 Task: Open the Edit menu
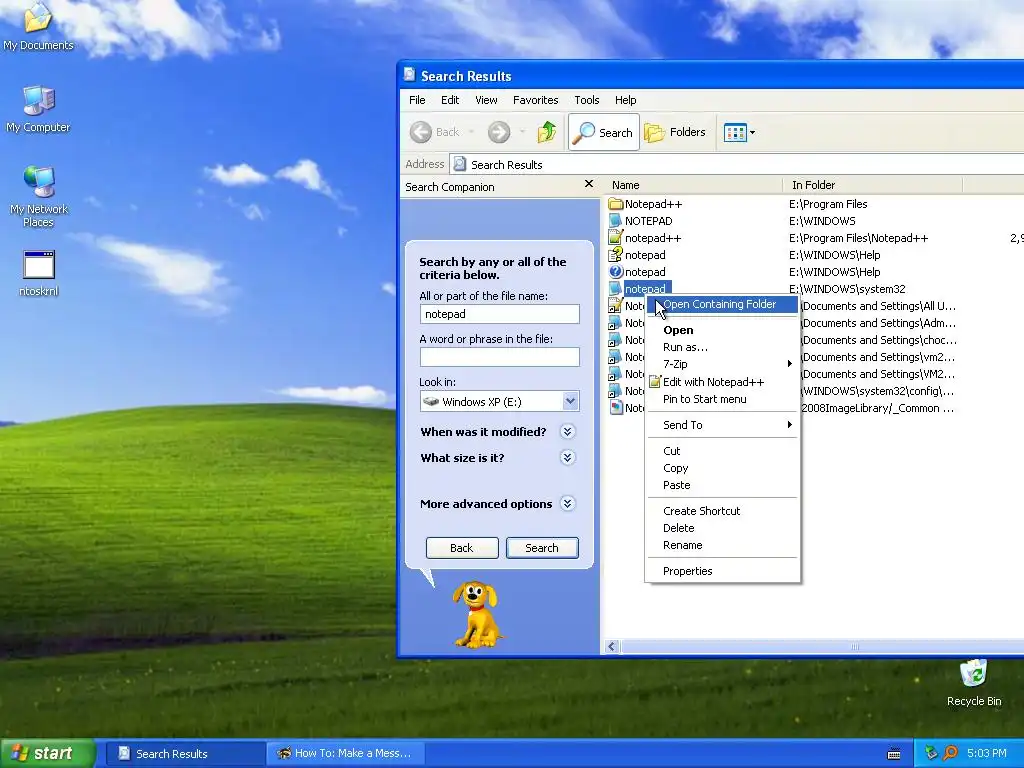tap(450, 100)
